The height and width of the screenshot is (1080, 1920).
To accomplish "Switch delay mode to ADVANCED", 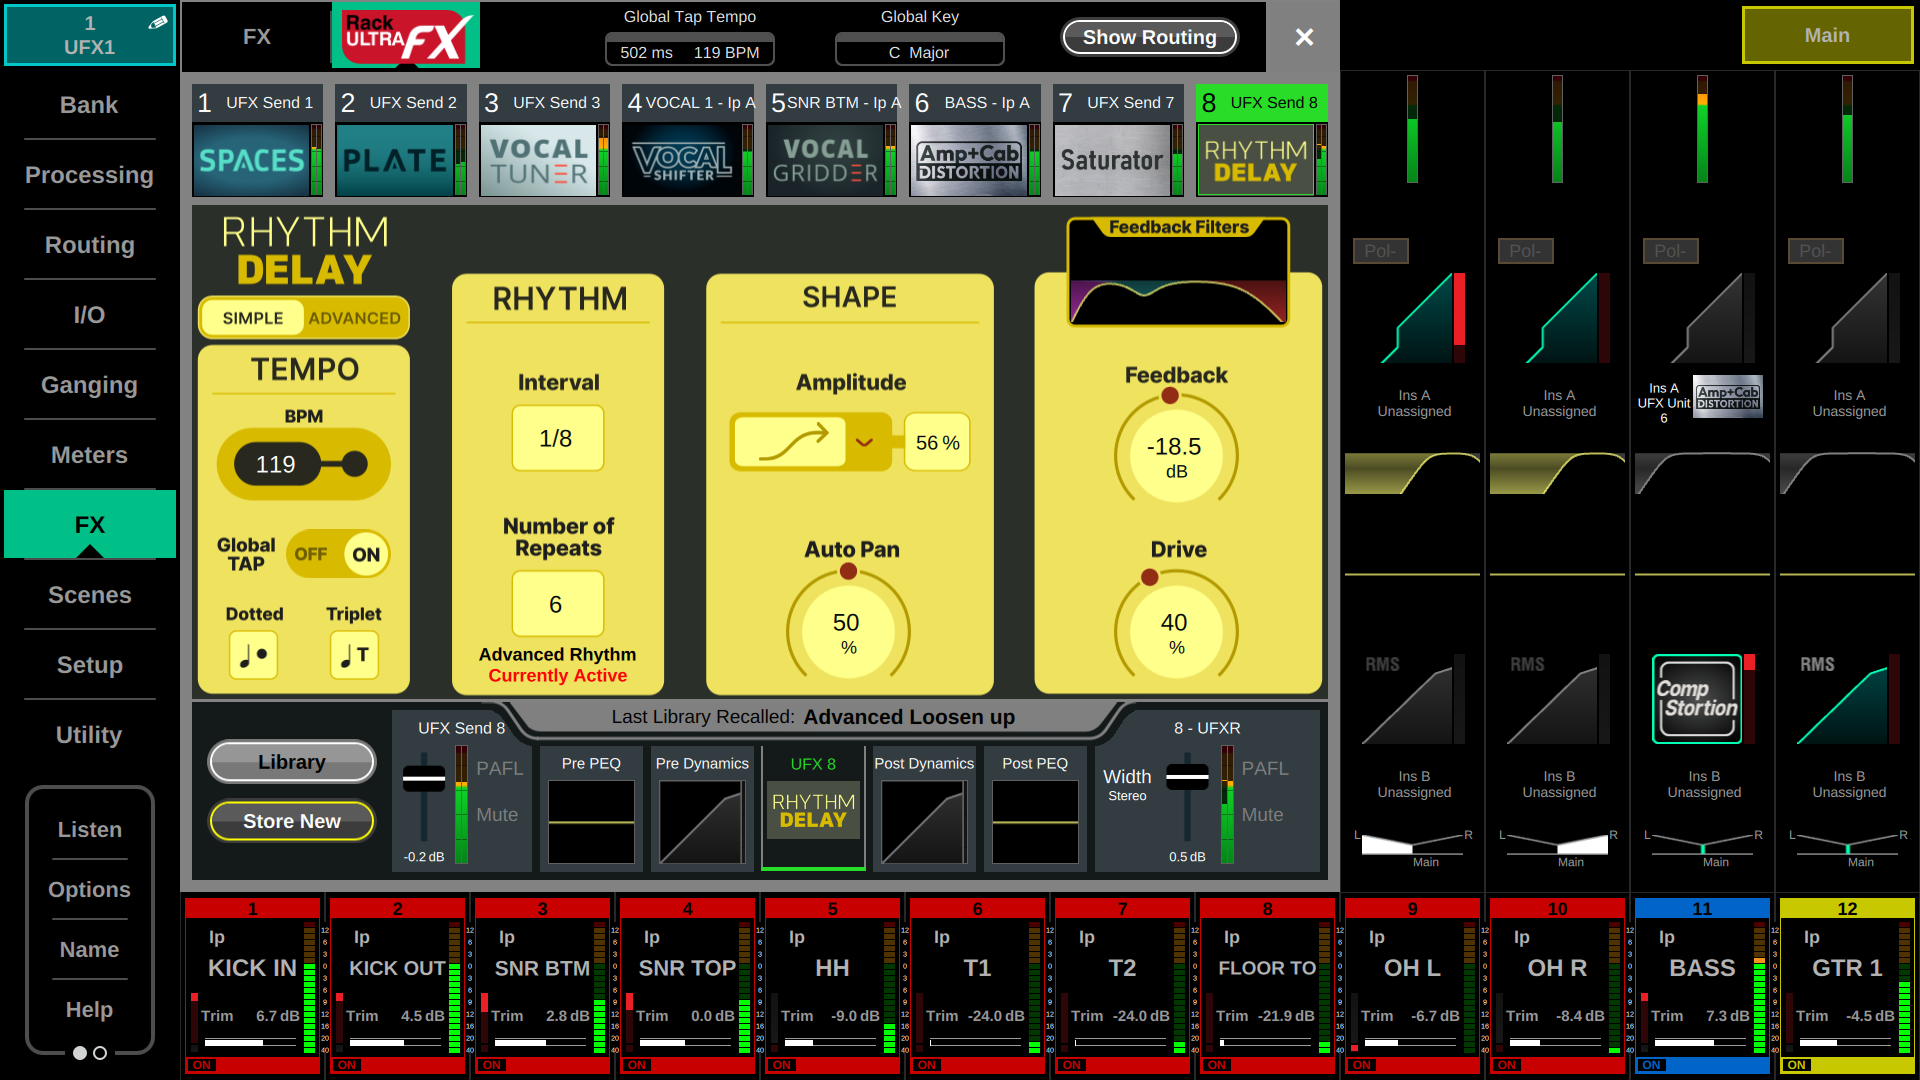I will (354, 318).
